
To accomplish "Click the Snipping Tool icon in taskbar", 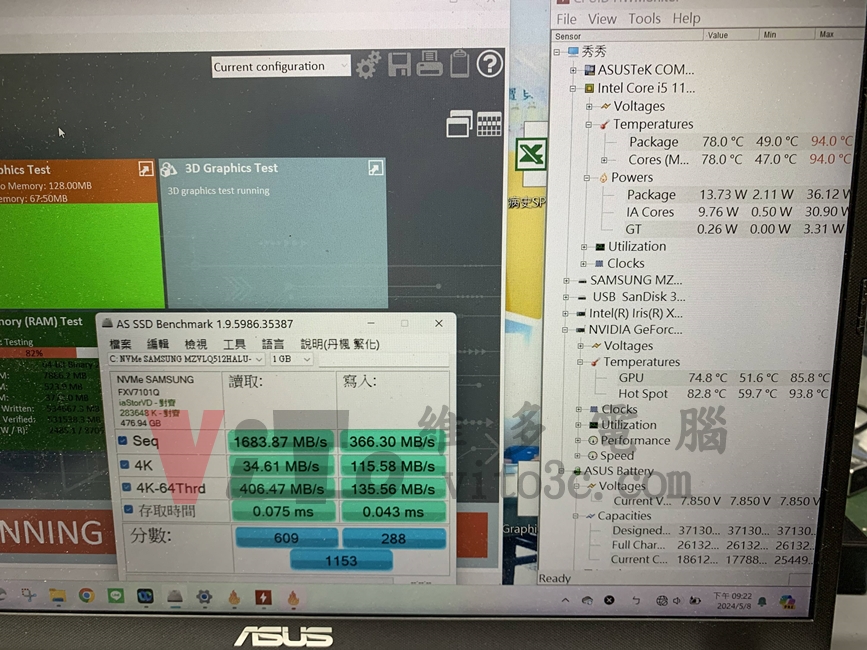I will pos(29,595).
